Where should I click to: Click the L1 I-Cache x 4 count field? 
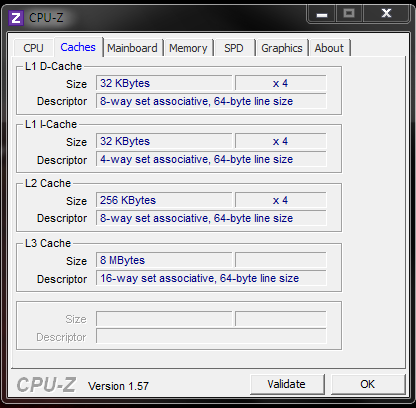281,141
